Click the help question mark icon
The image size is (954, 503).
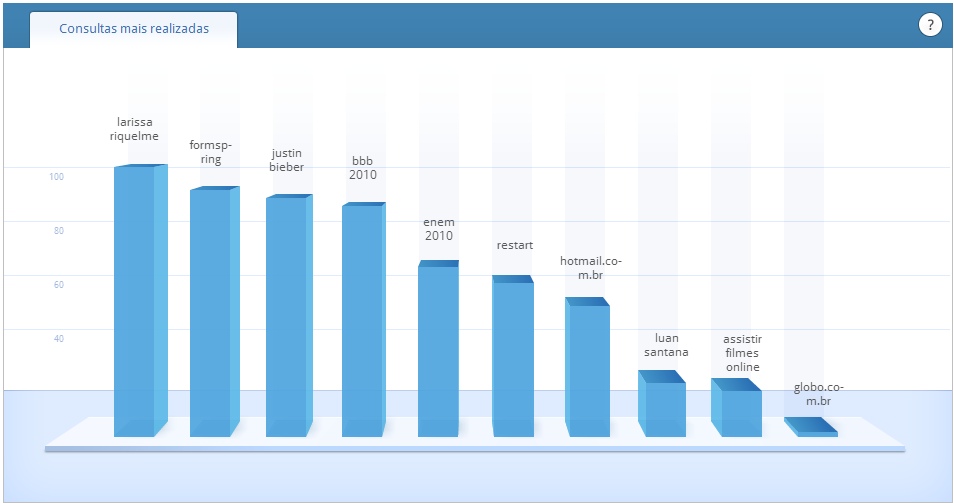(930, 26)
